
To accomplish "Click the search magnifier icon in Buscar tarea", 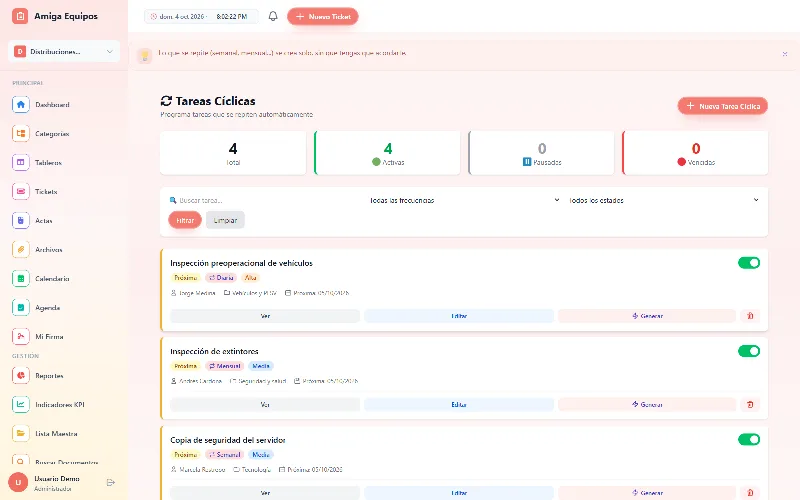I will tap(173, 201).
